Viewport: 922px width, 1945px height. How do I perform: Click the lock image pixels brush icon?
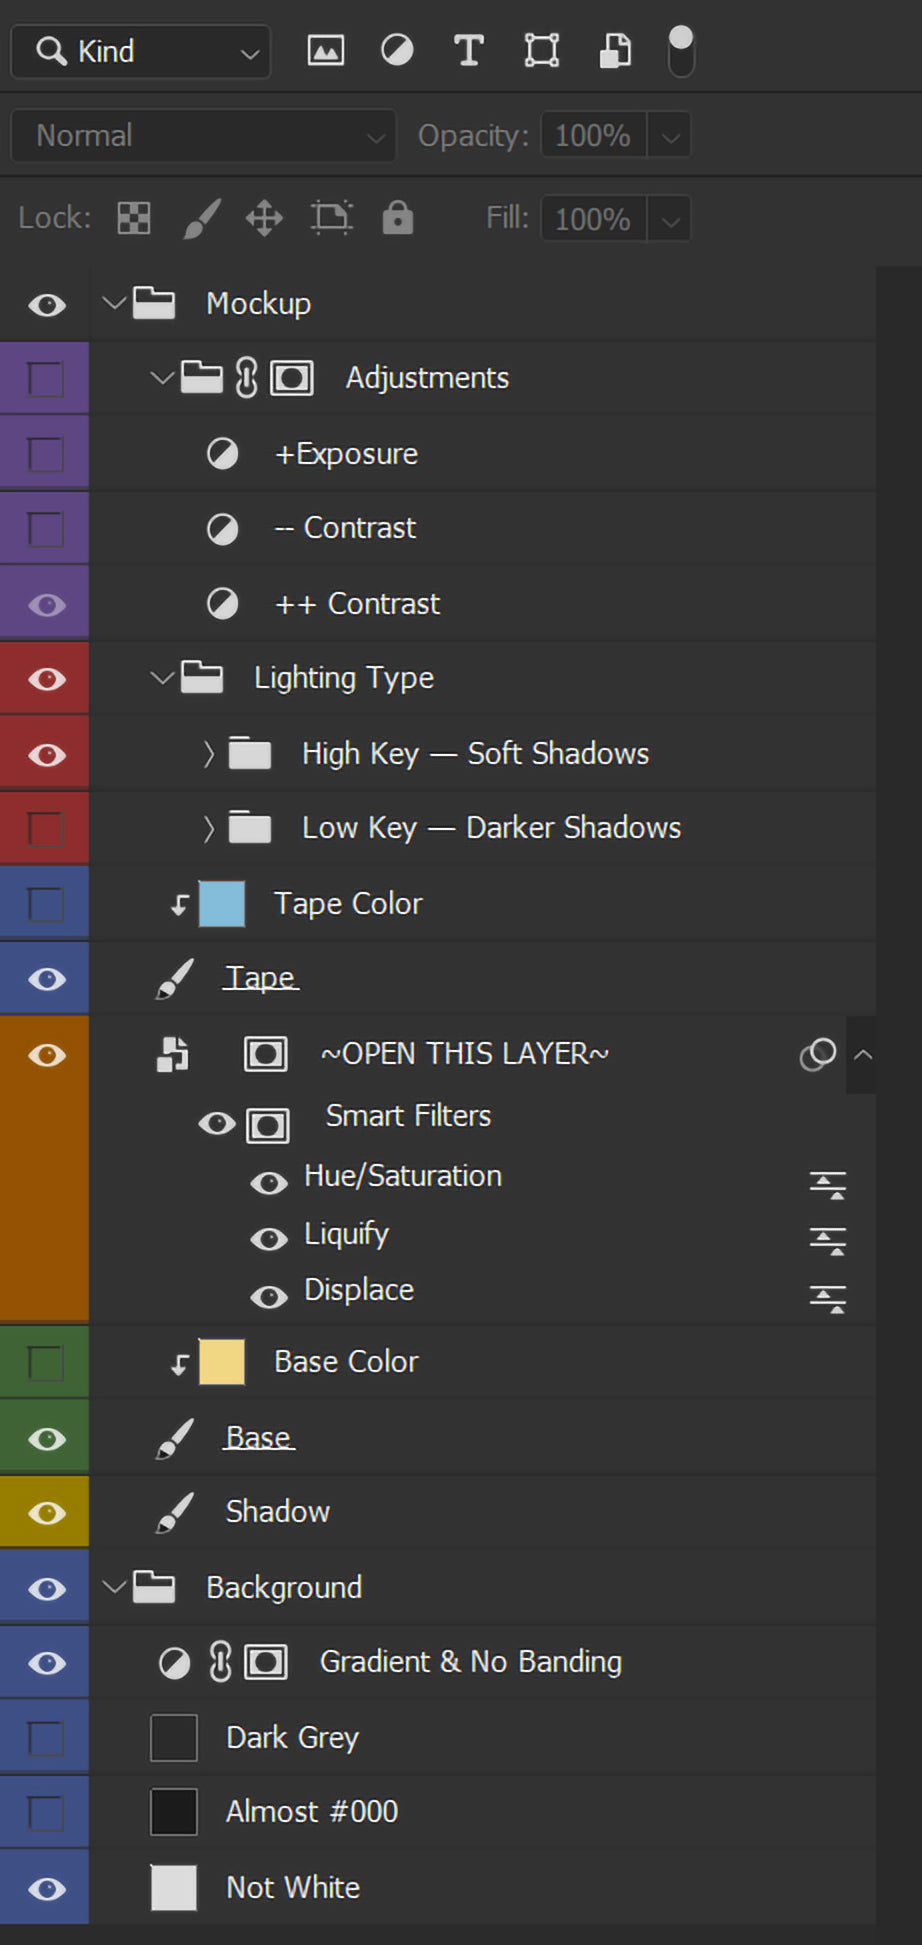coord(201,218)
